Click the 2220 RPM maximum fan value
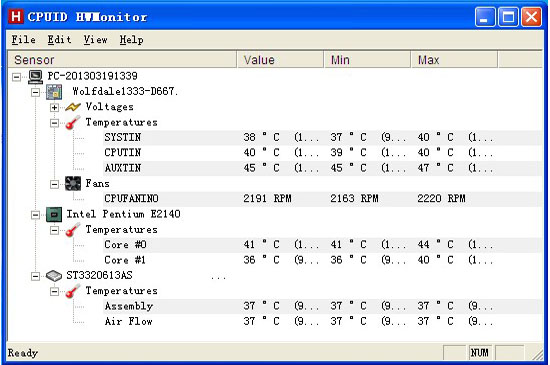This screenshot has width=550, height=365. pos(441,199)
